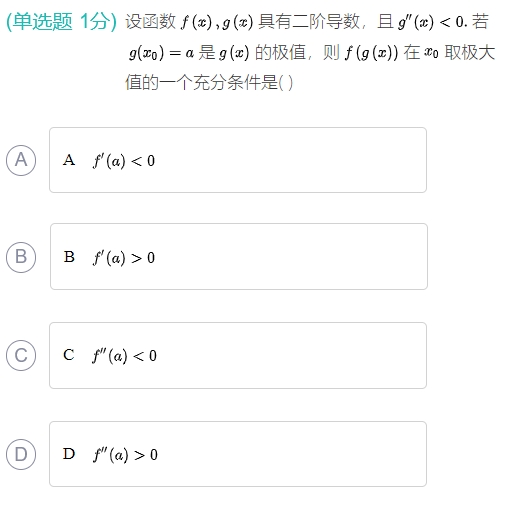This screenshot has height=506, width=527.
Task: Select the circular radio button B
Action: (x=21, y=257)
